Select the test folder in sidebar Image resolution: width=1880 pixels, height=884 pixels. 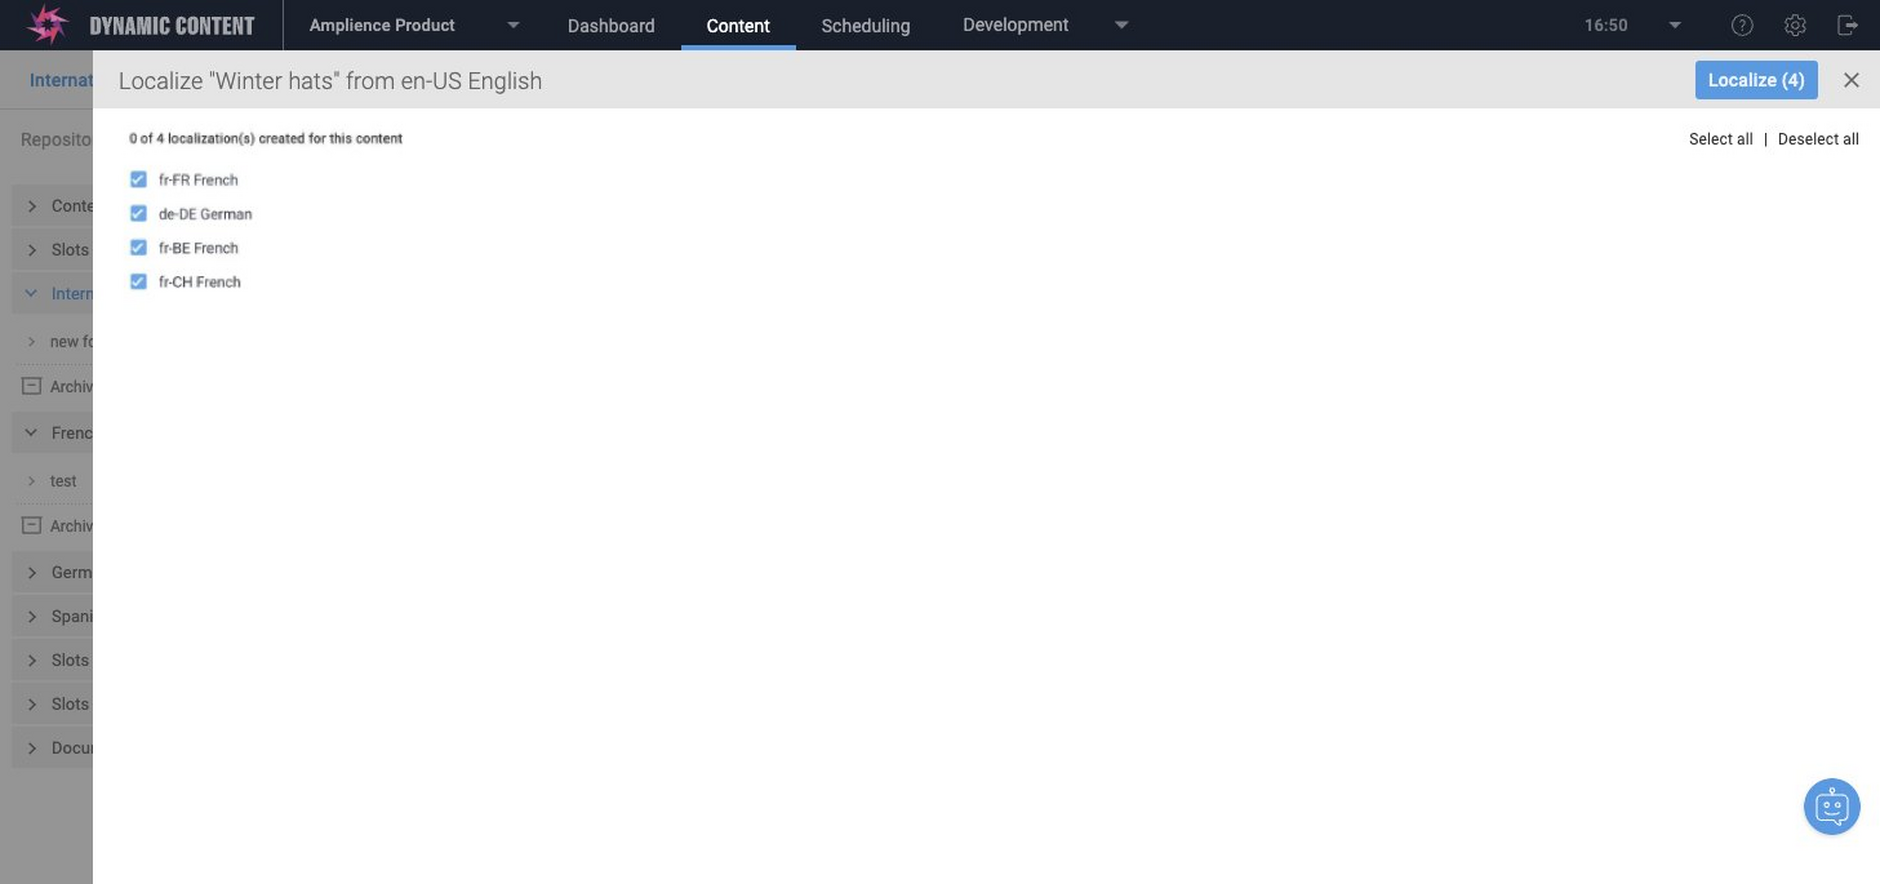(x=63, y=481)
